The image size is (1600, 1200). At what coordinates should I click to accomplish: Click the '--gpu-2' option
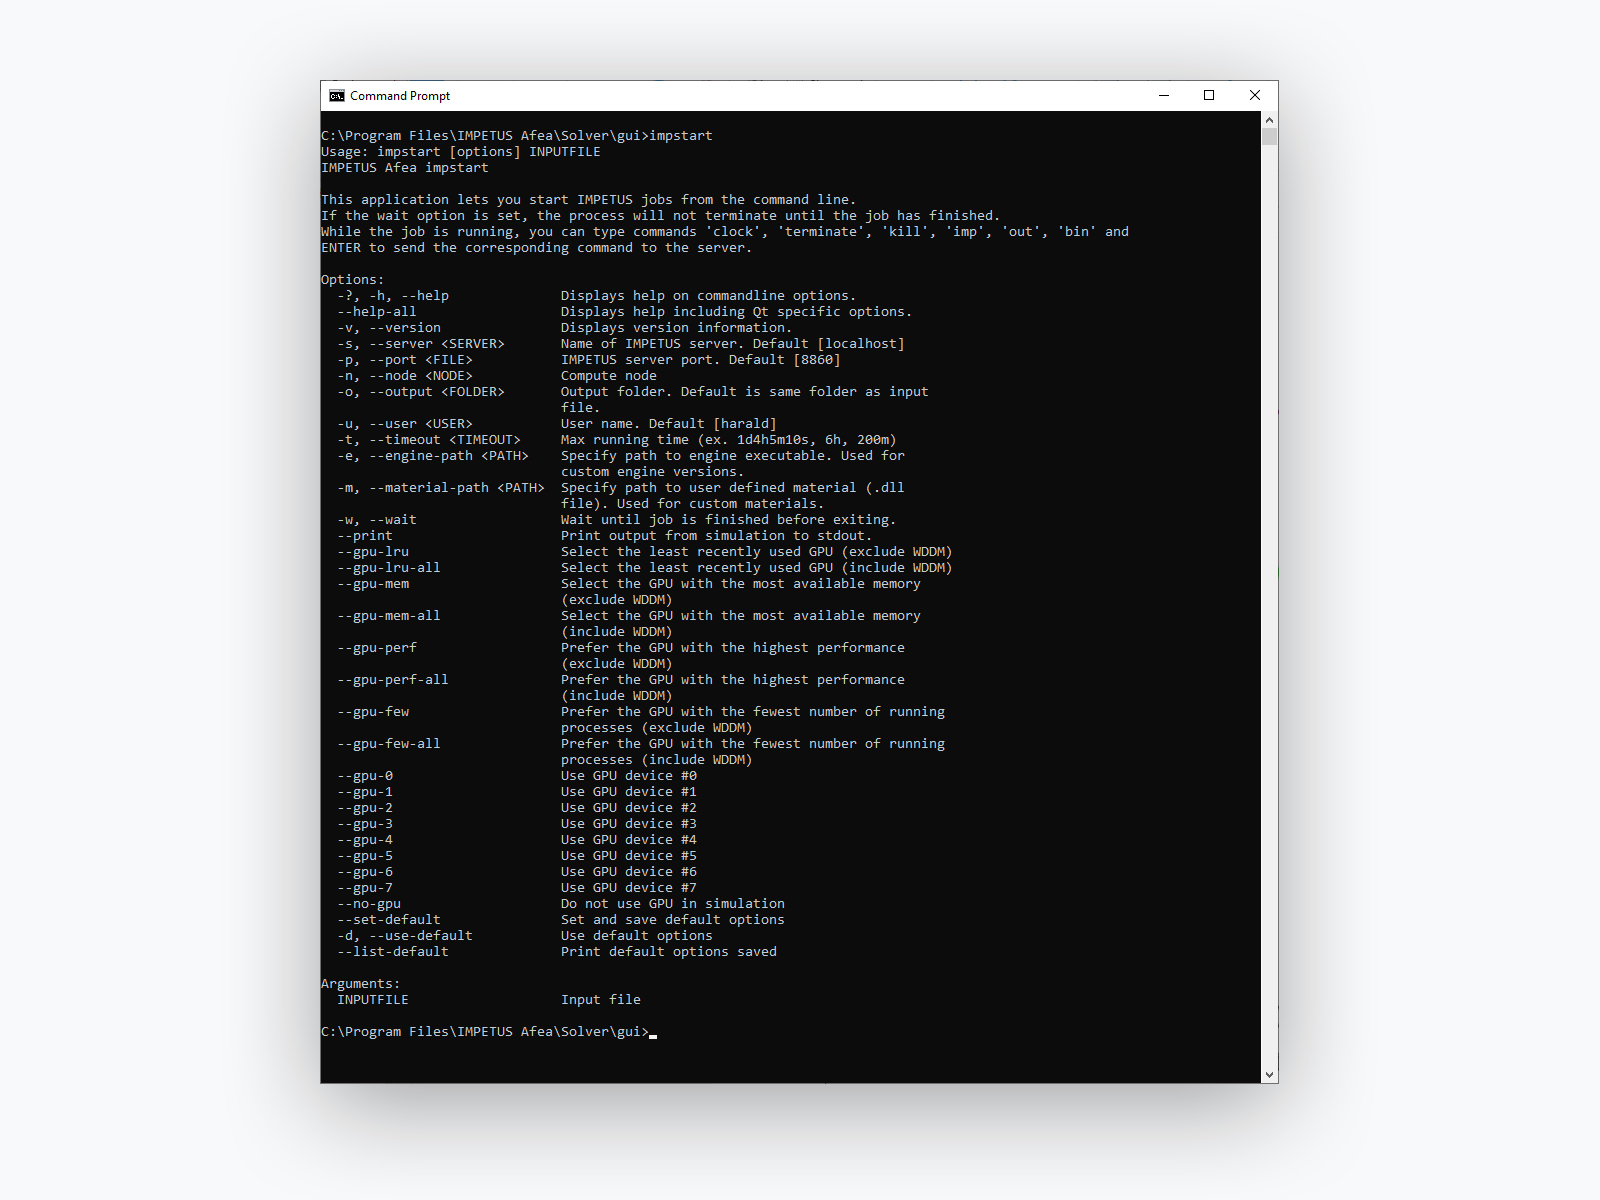point(365,808)
